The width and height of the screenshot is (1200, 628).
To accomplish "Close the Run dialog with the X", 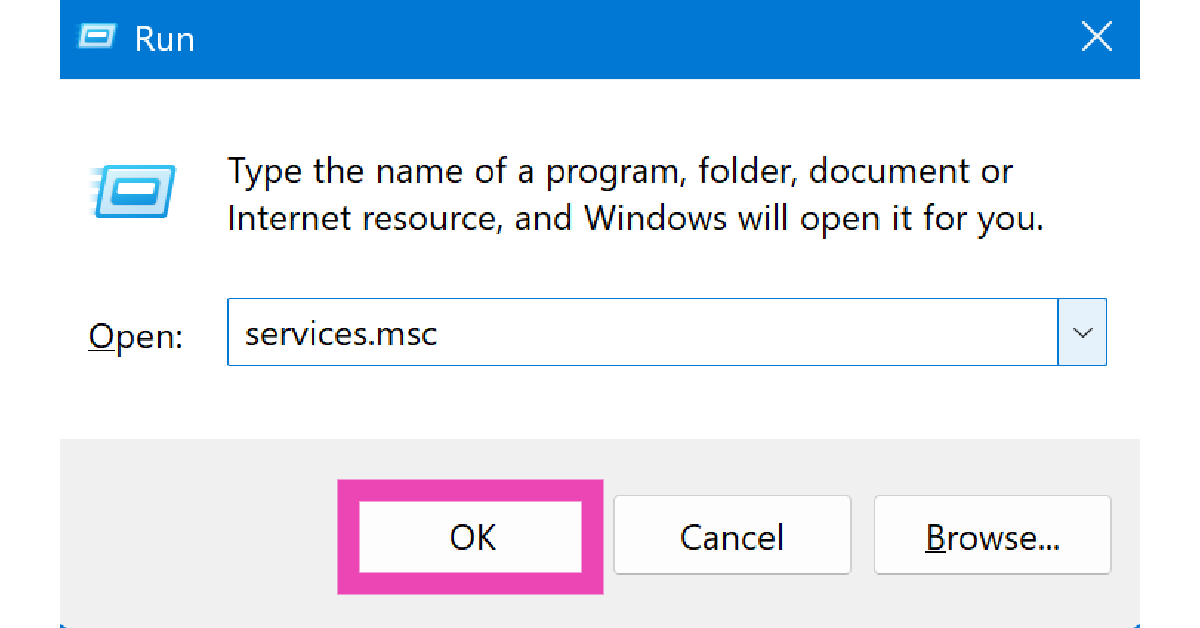I will [1097, 38].
